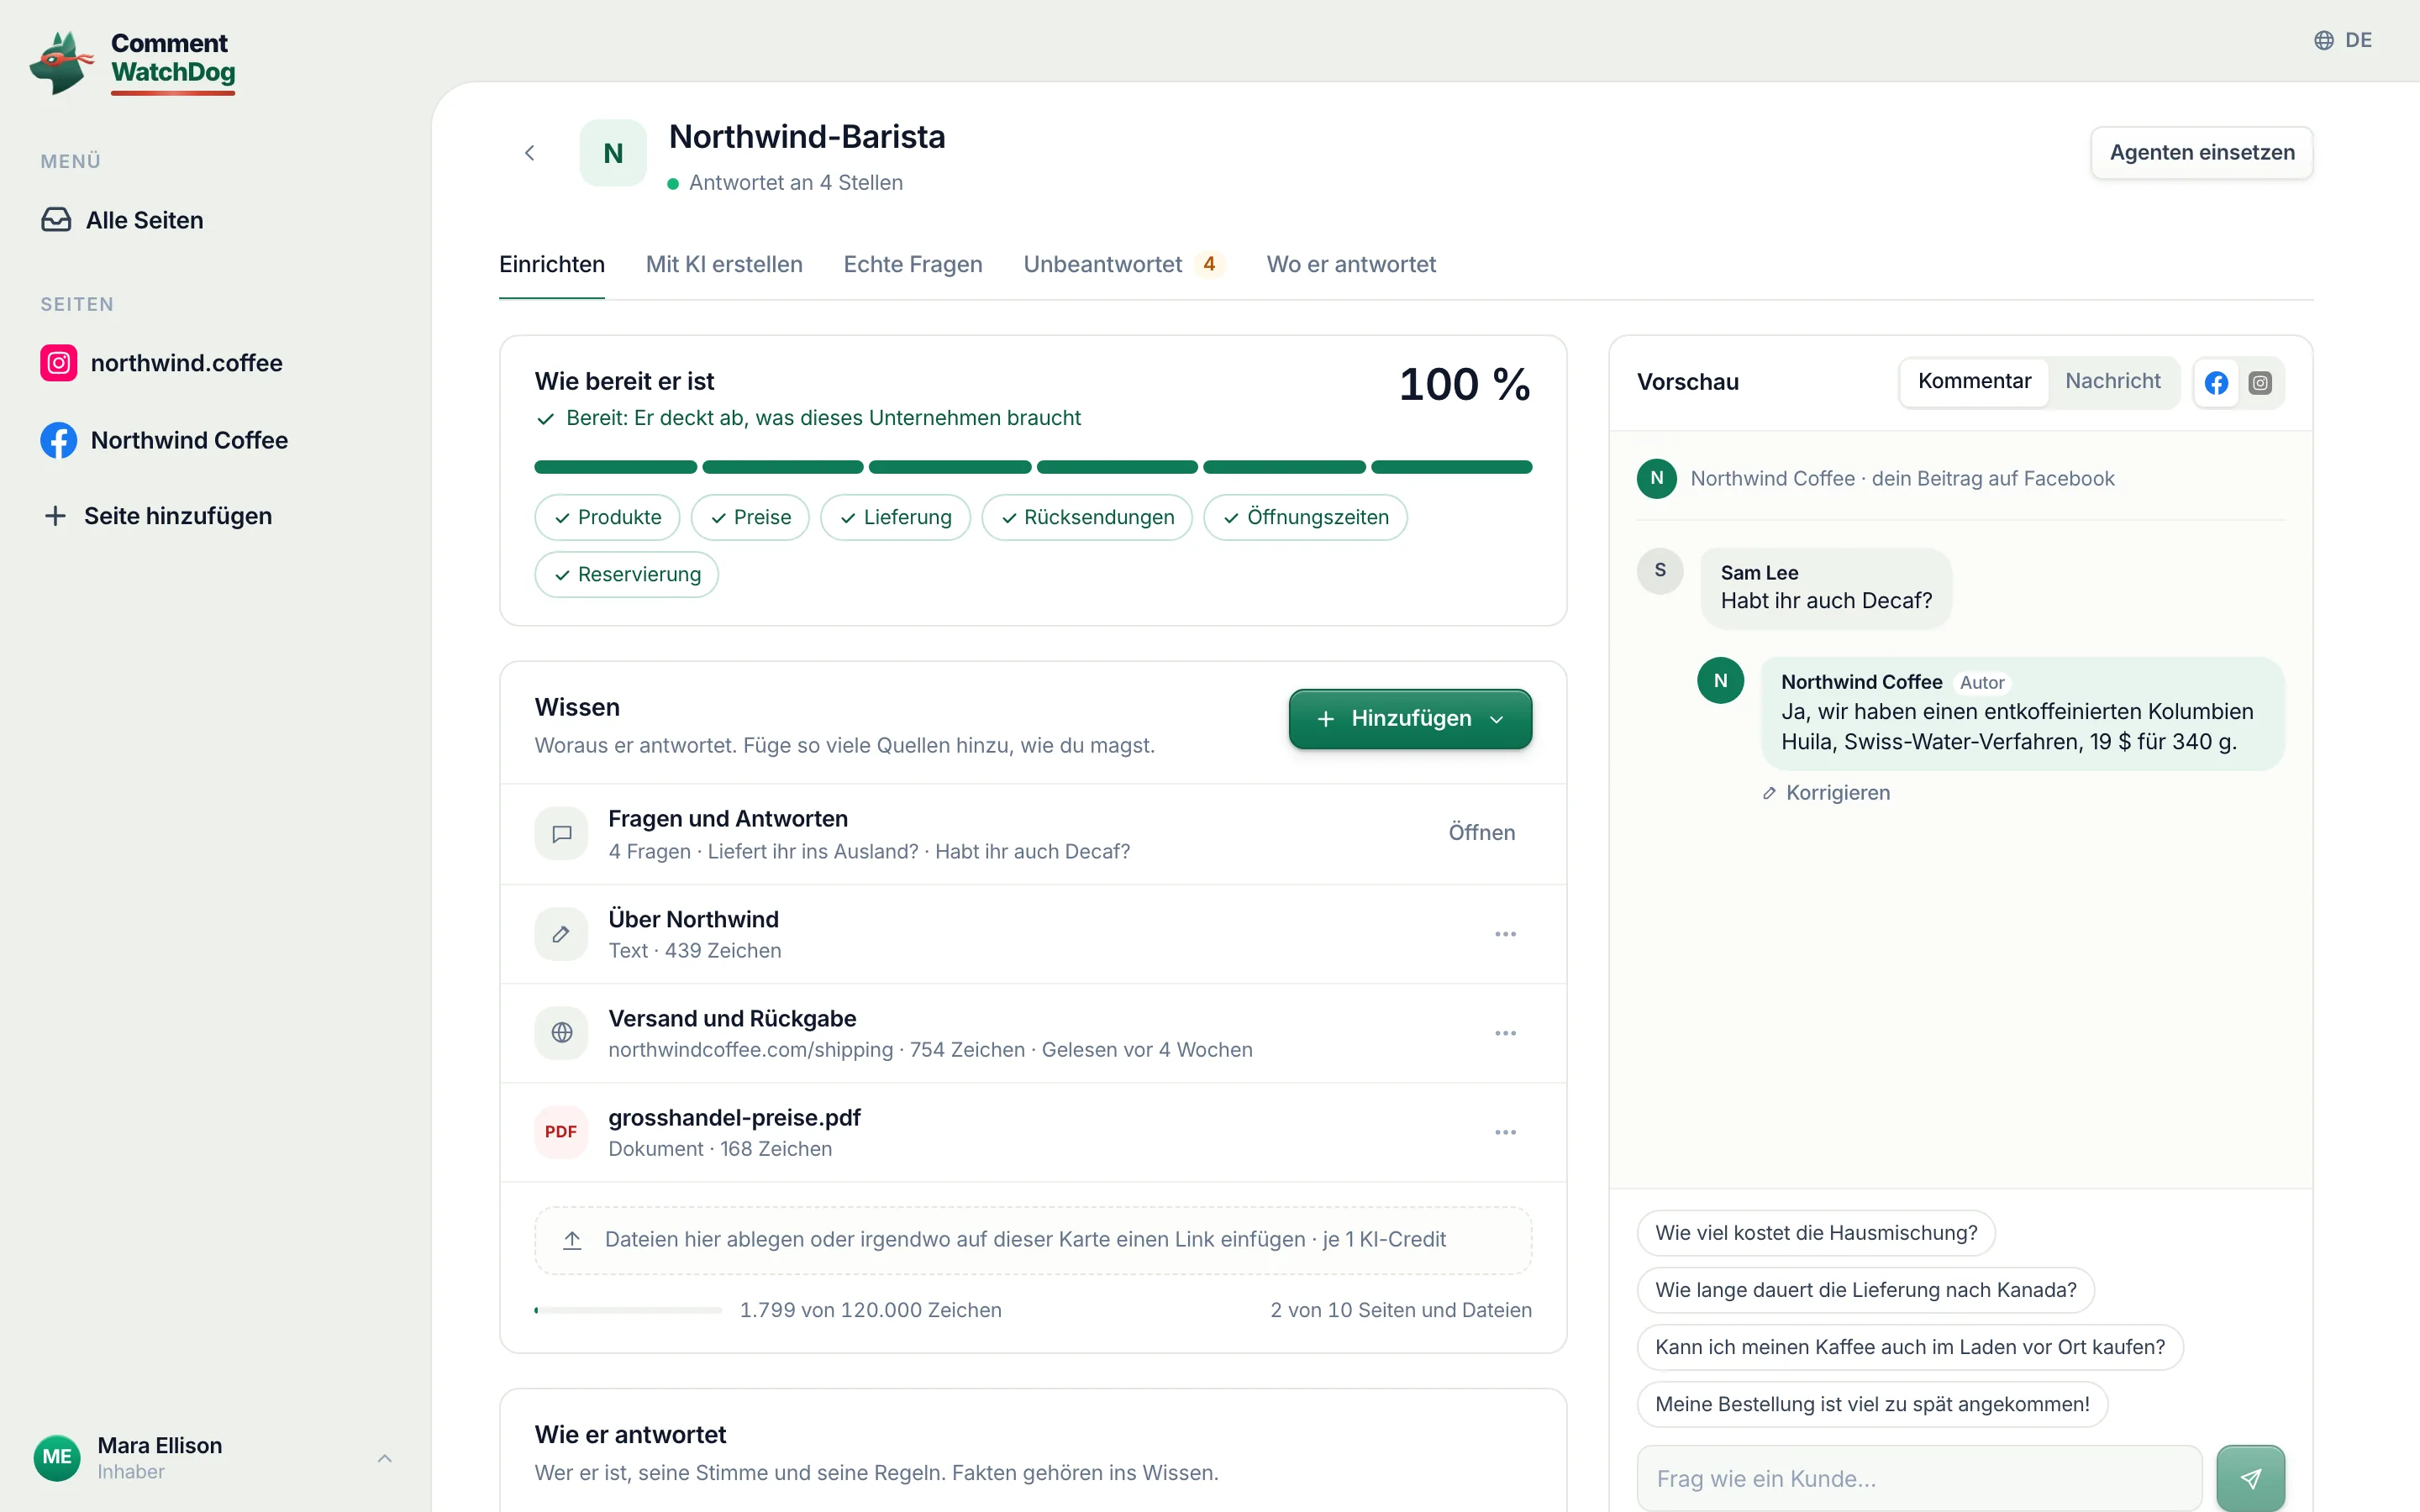The width and height of the screenshot is (2420, 1512).
Task: Go back using the left arrow
Action: point(530,153)
